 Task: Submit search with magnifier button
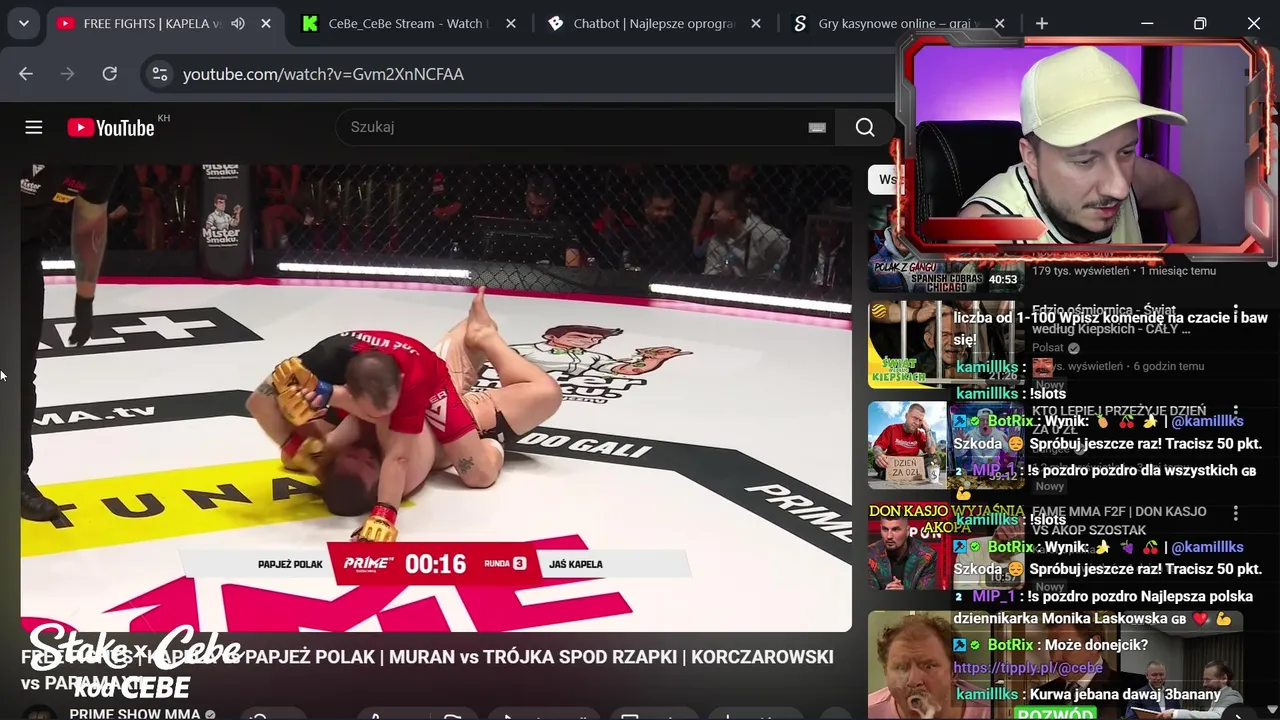[865, 127]
